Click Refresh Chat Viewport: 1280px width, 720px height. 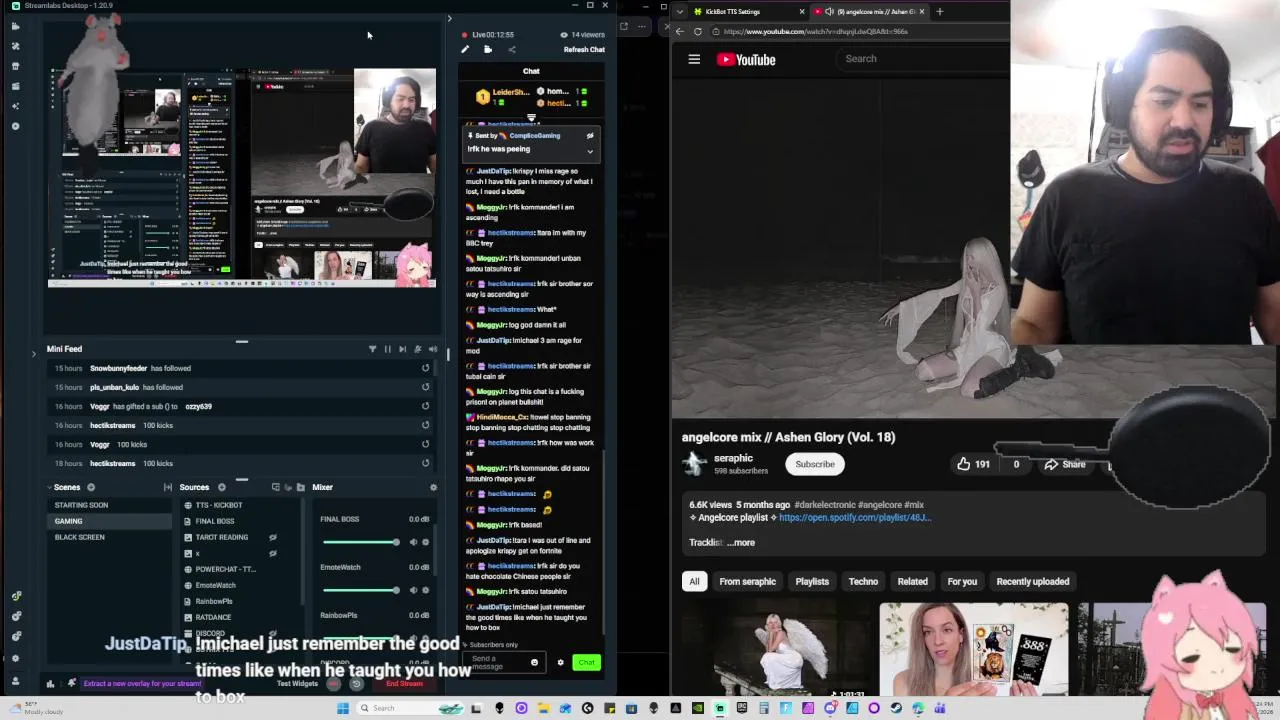pos(584,50)
